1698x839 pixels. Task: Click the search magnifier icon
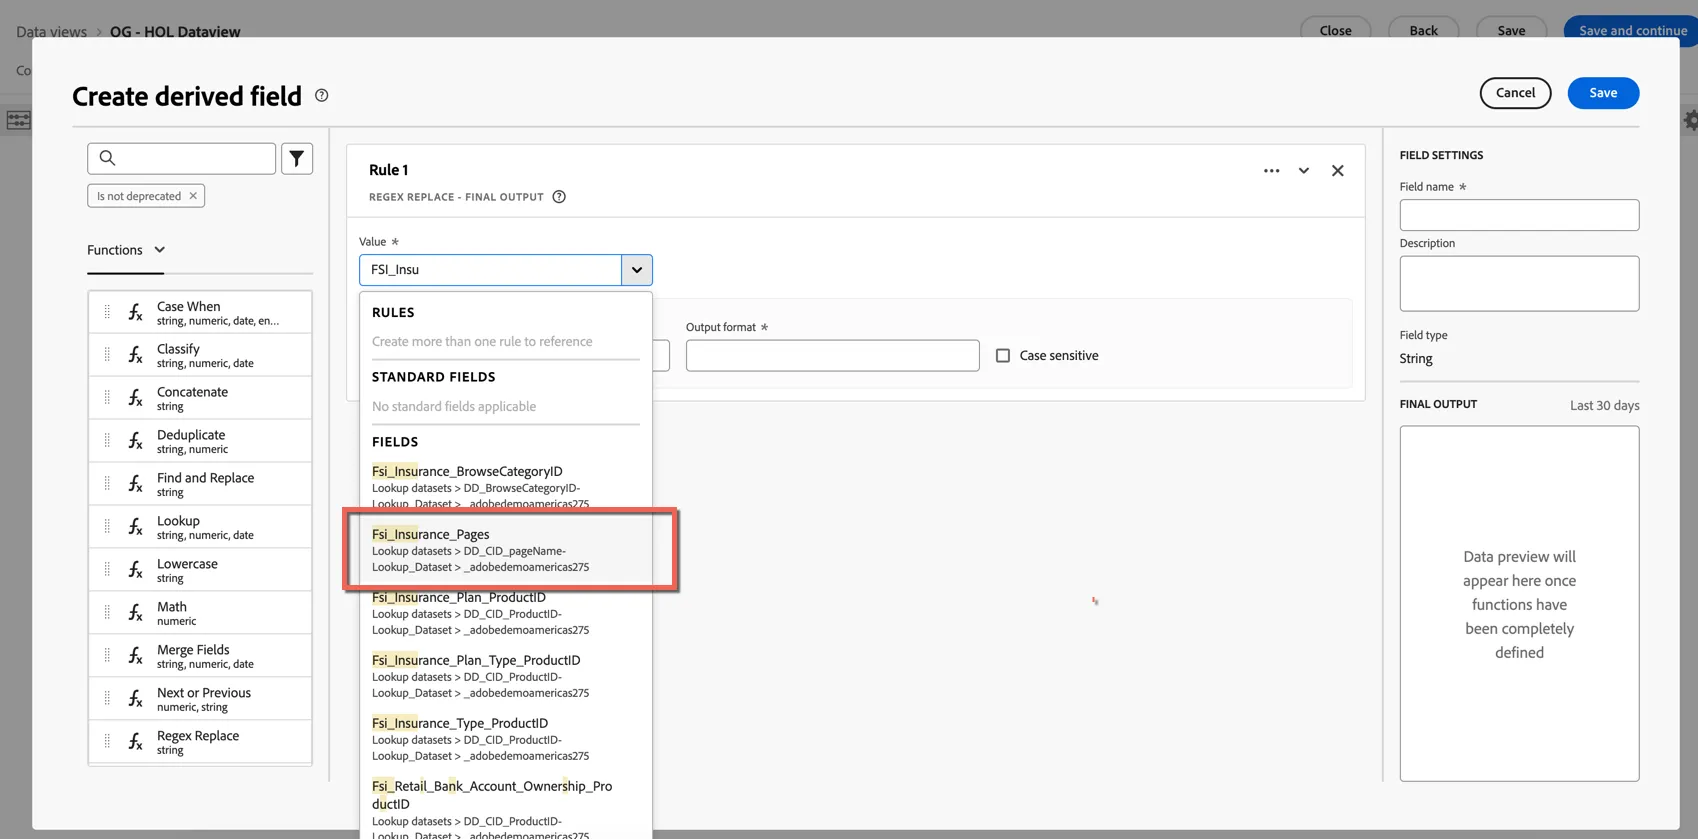(x=107, y=158)
